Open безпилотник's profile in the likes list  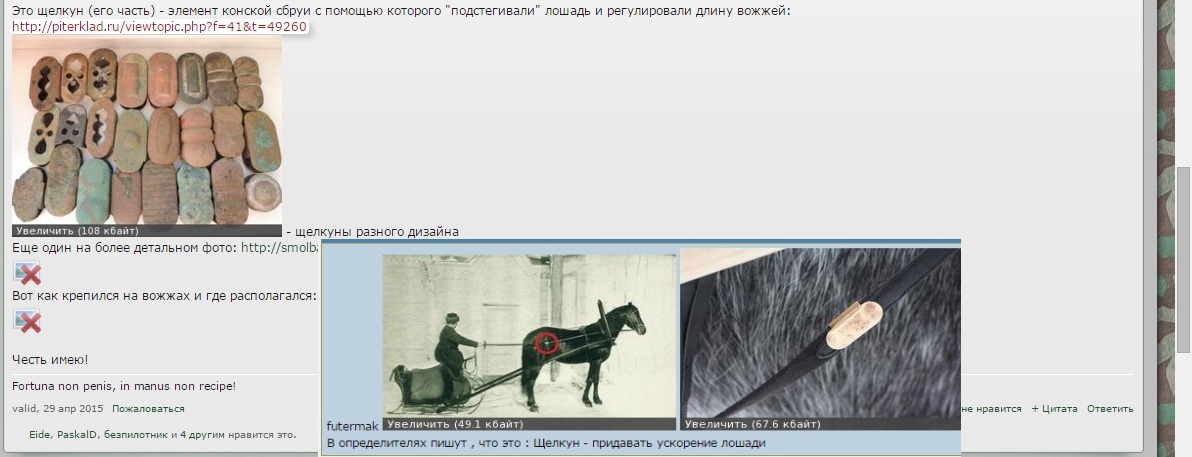pyautogui.click(x=135, y=435)
